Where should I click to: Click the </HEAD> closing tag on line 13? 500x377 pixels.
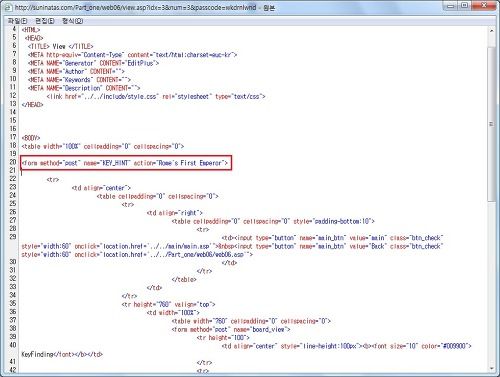[32, 105]
